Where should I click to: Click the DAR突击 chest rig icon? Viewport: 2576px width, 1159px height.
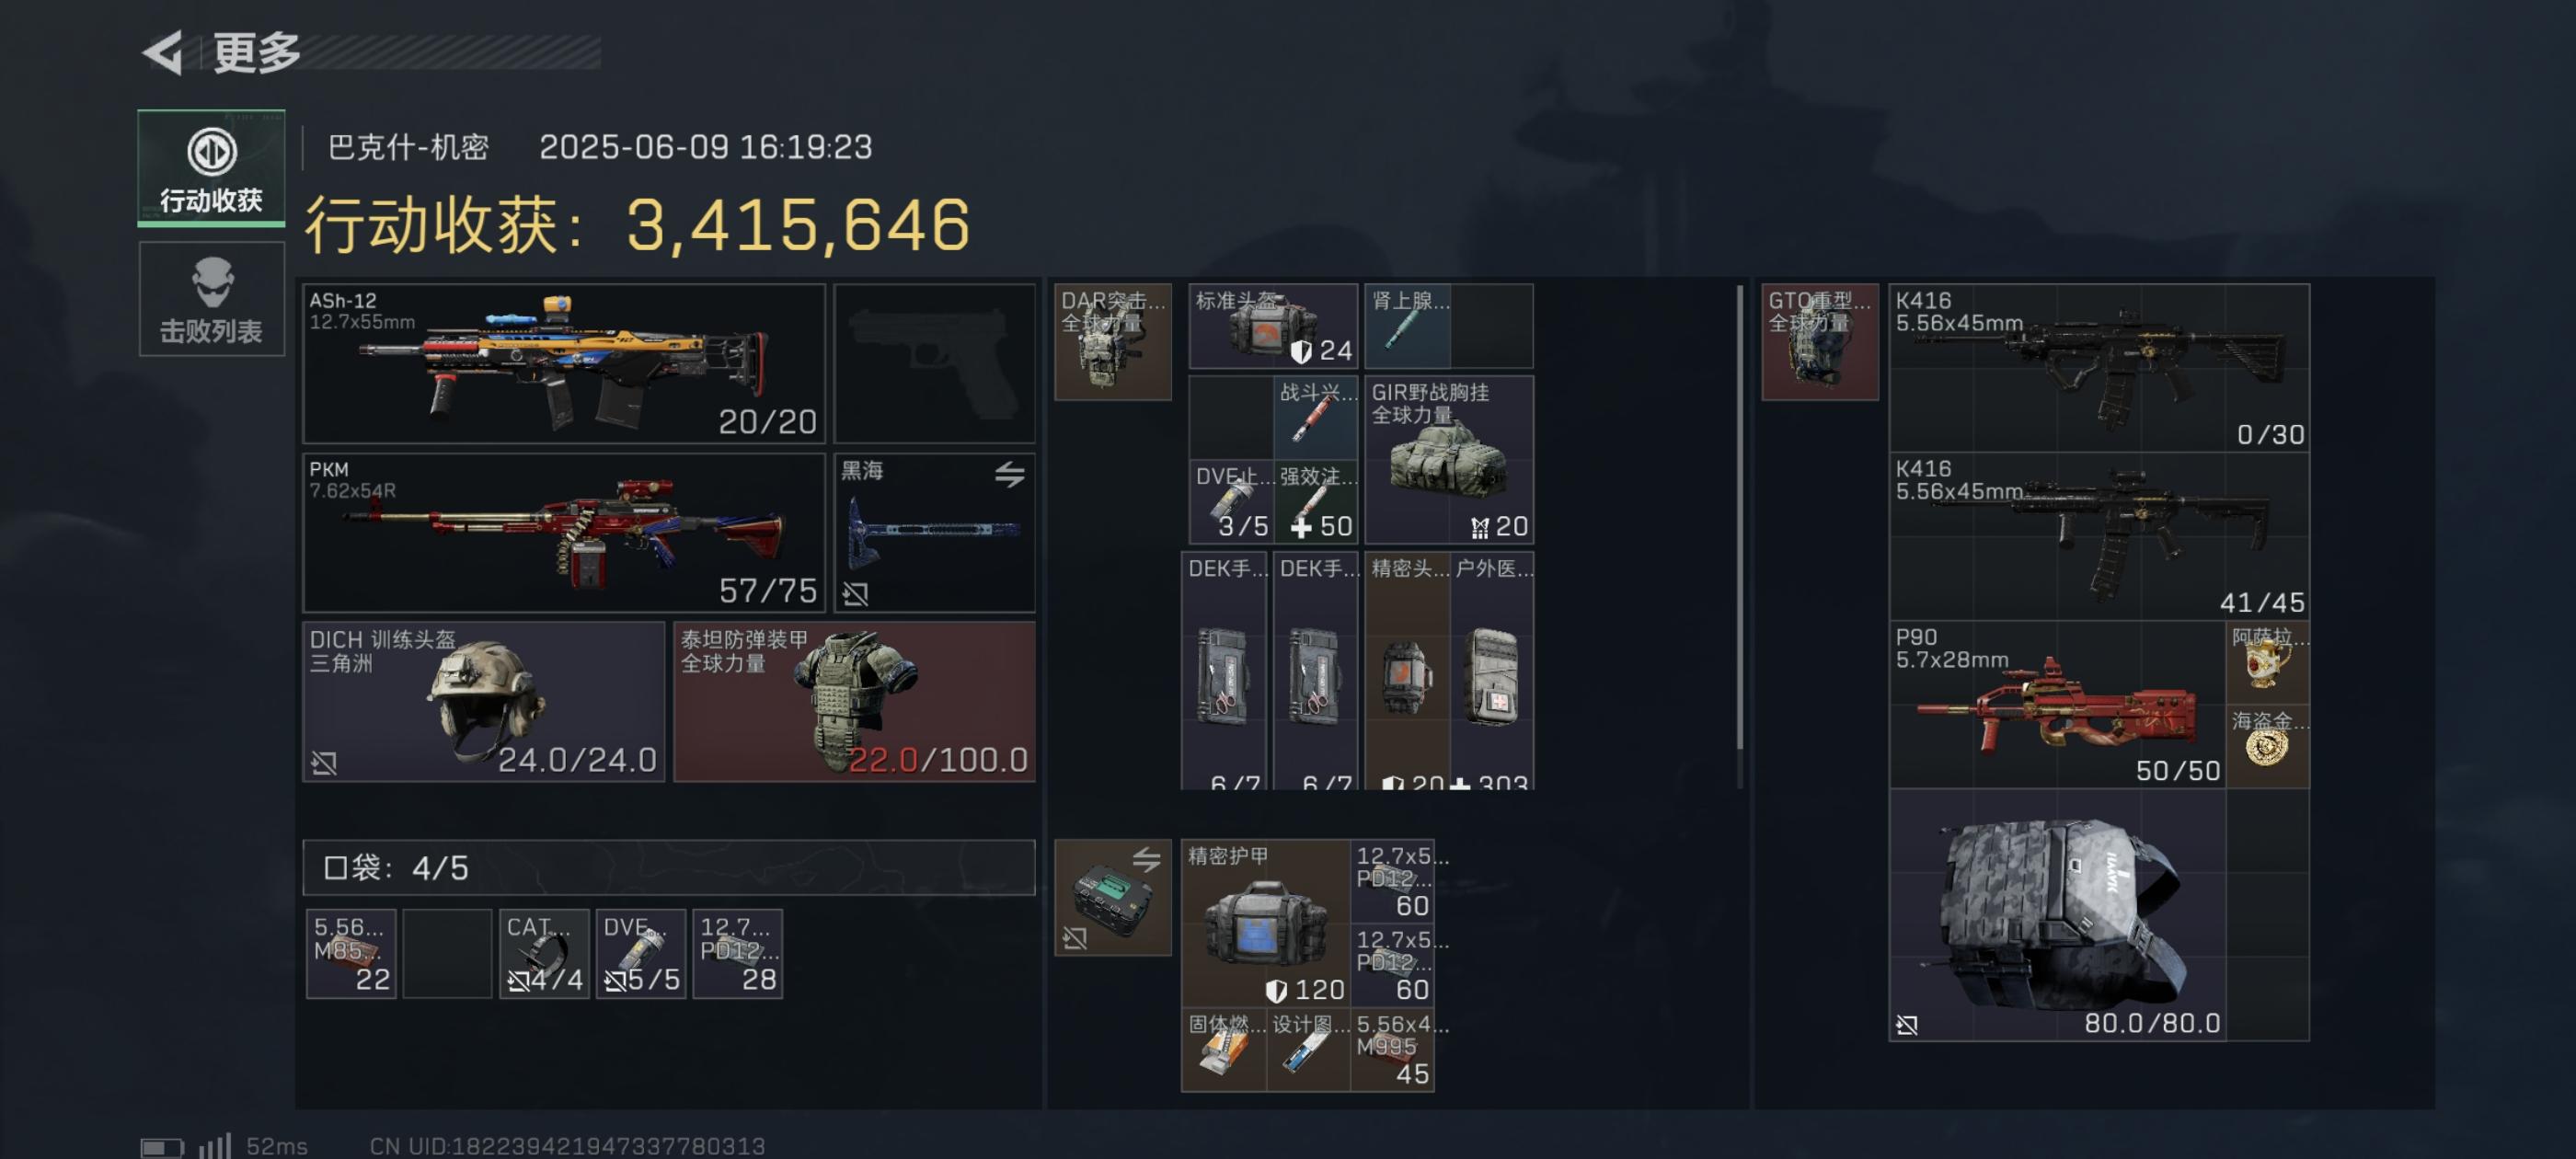point(1112,342)
